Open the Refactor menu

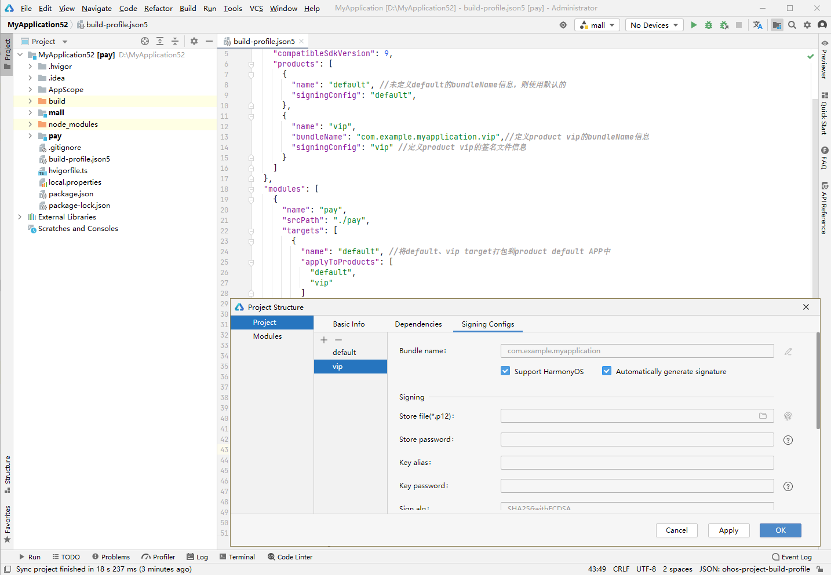158,8
